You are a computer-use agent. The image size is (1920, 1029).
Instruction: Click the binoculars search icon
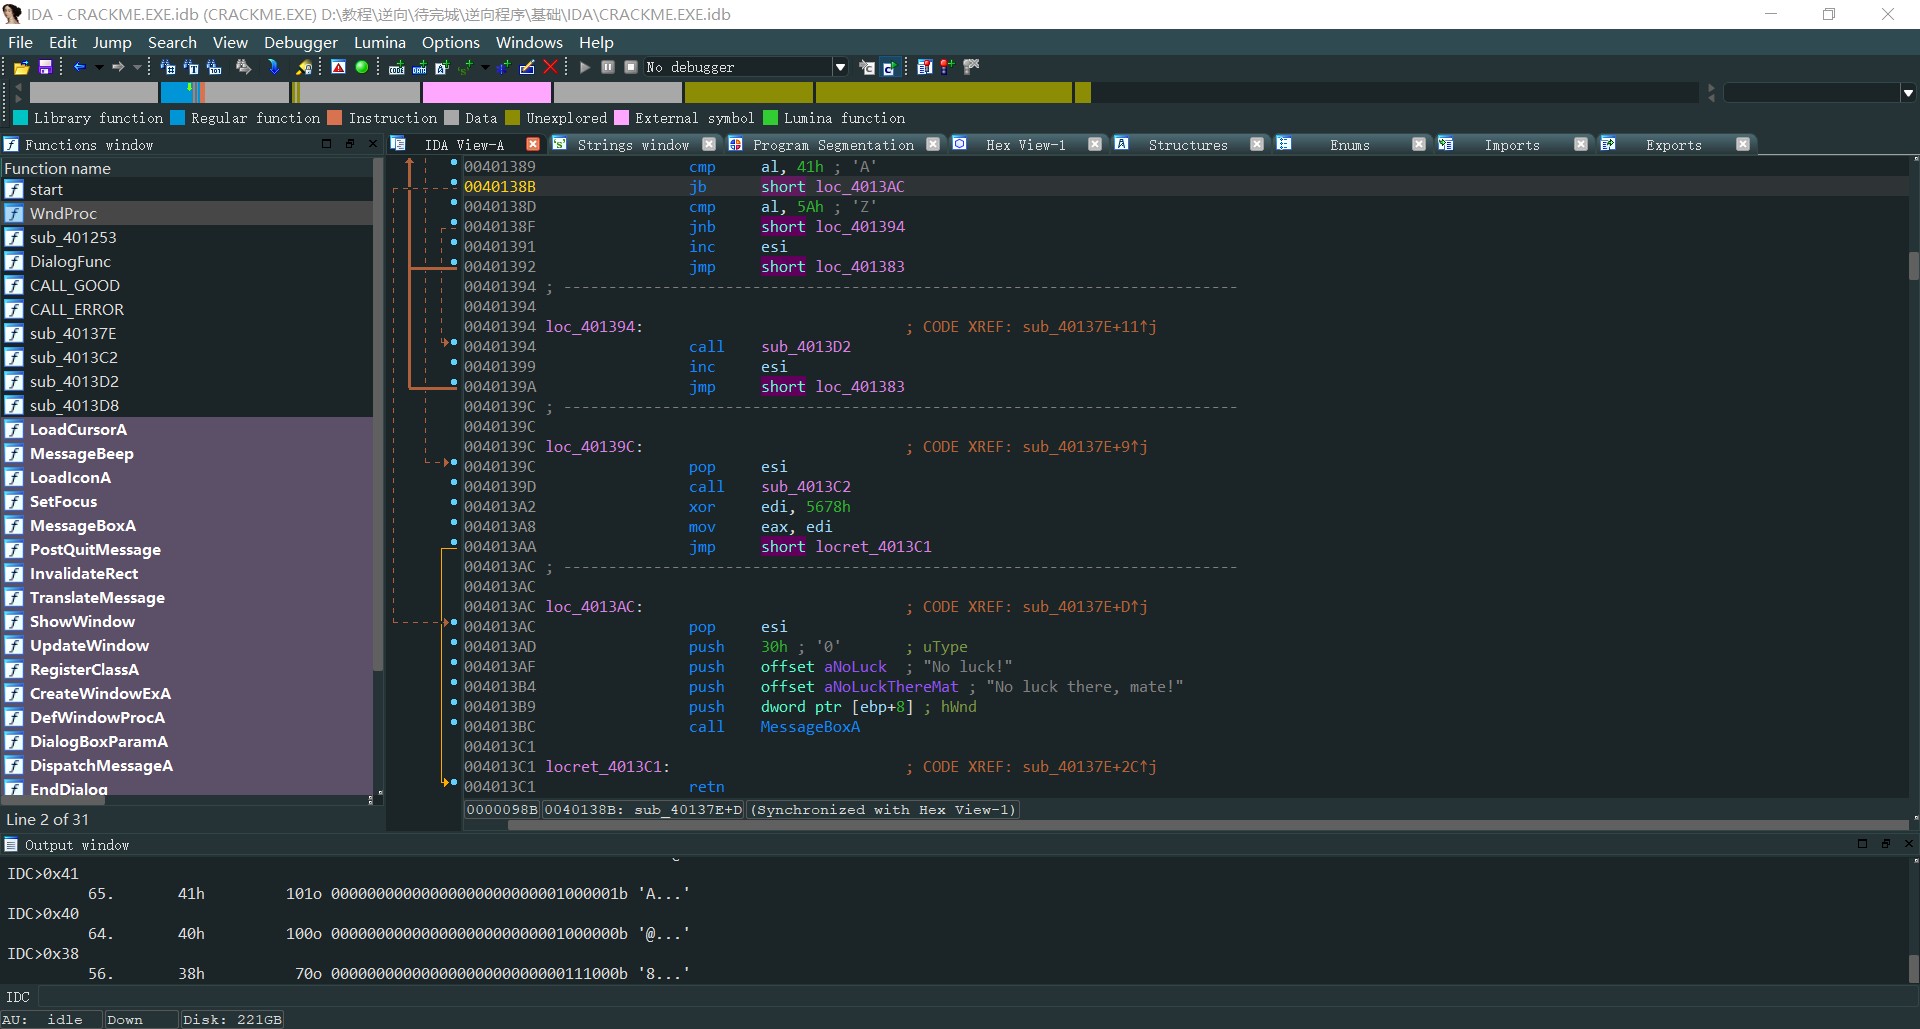[x=243, y=67]
